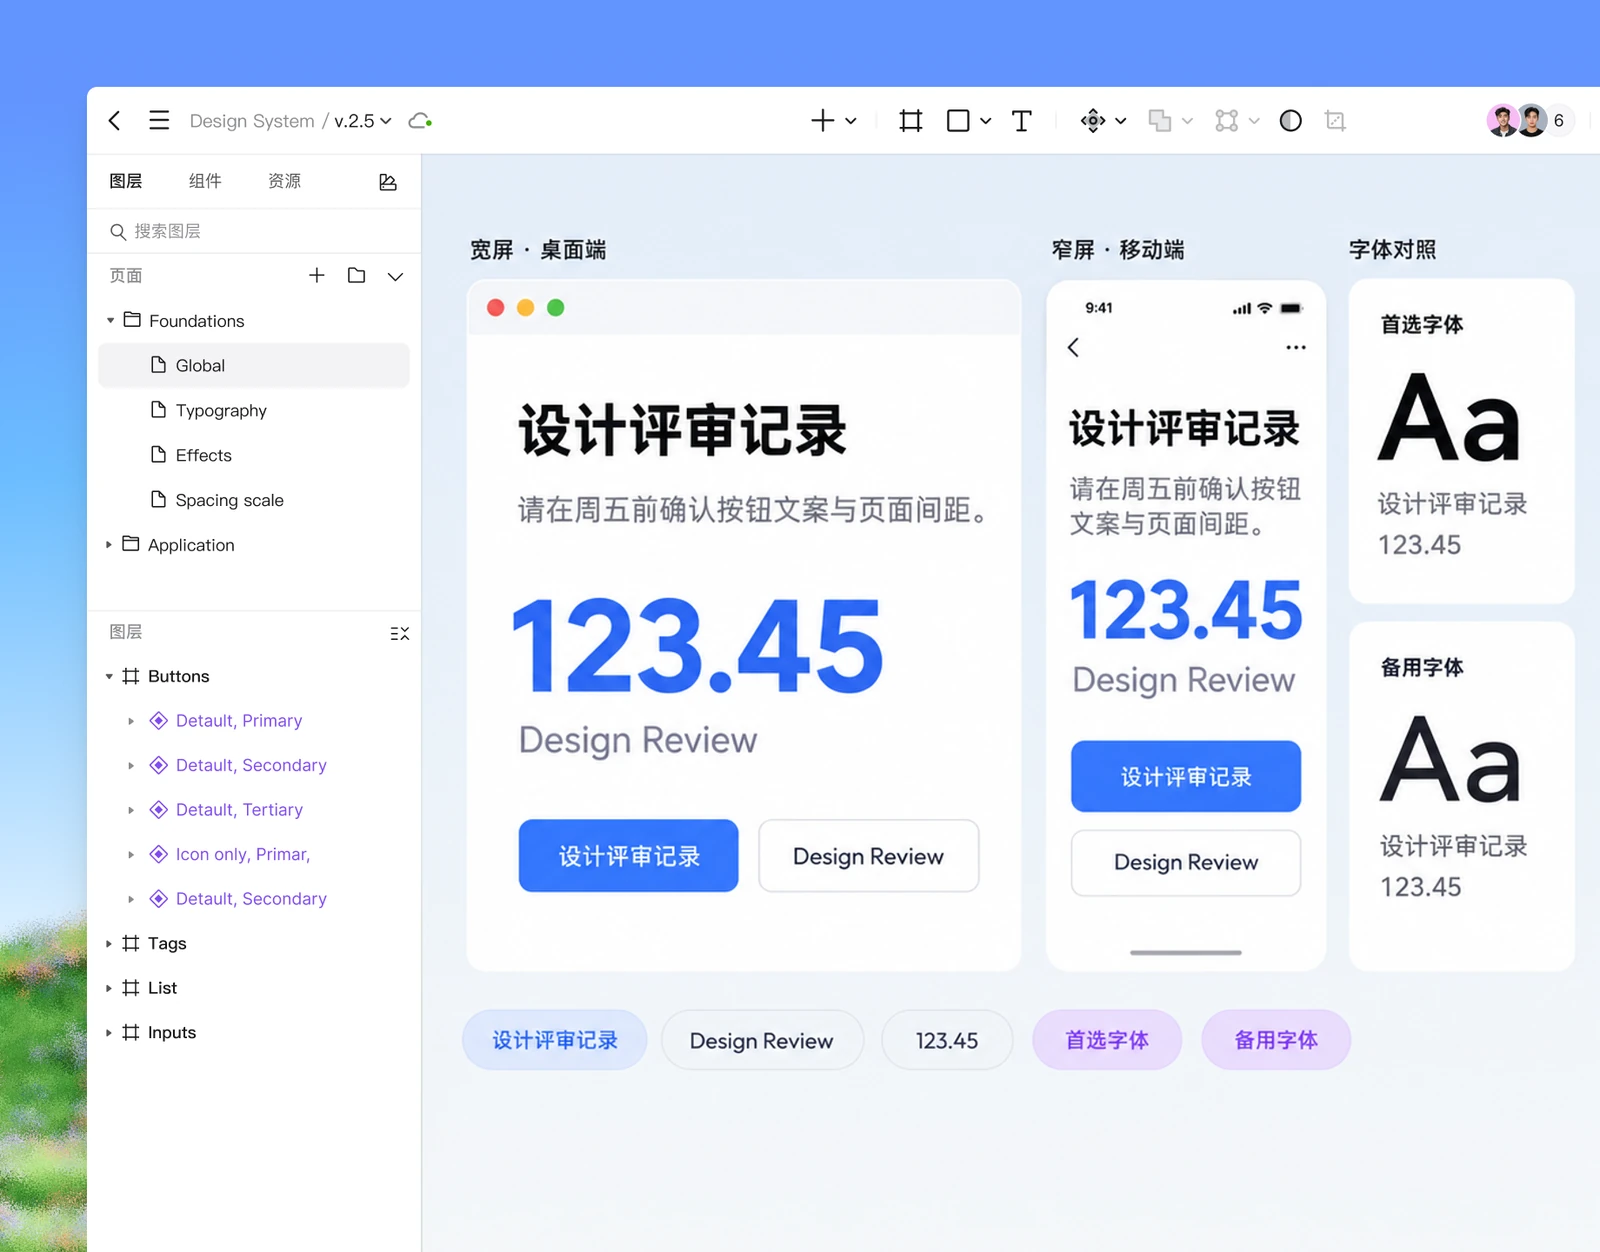Select the Effects page
Screen dimensions: 1600x1252
254,455
